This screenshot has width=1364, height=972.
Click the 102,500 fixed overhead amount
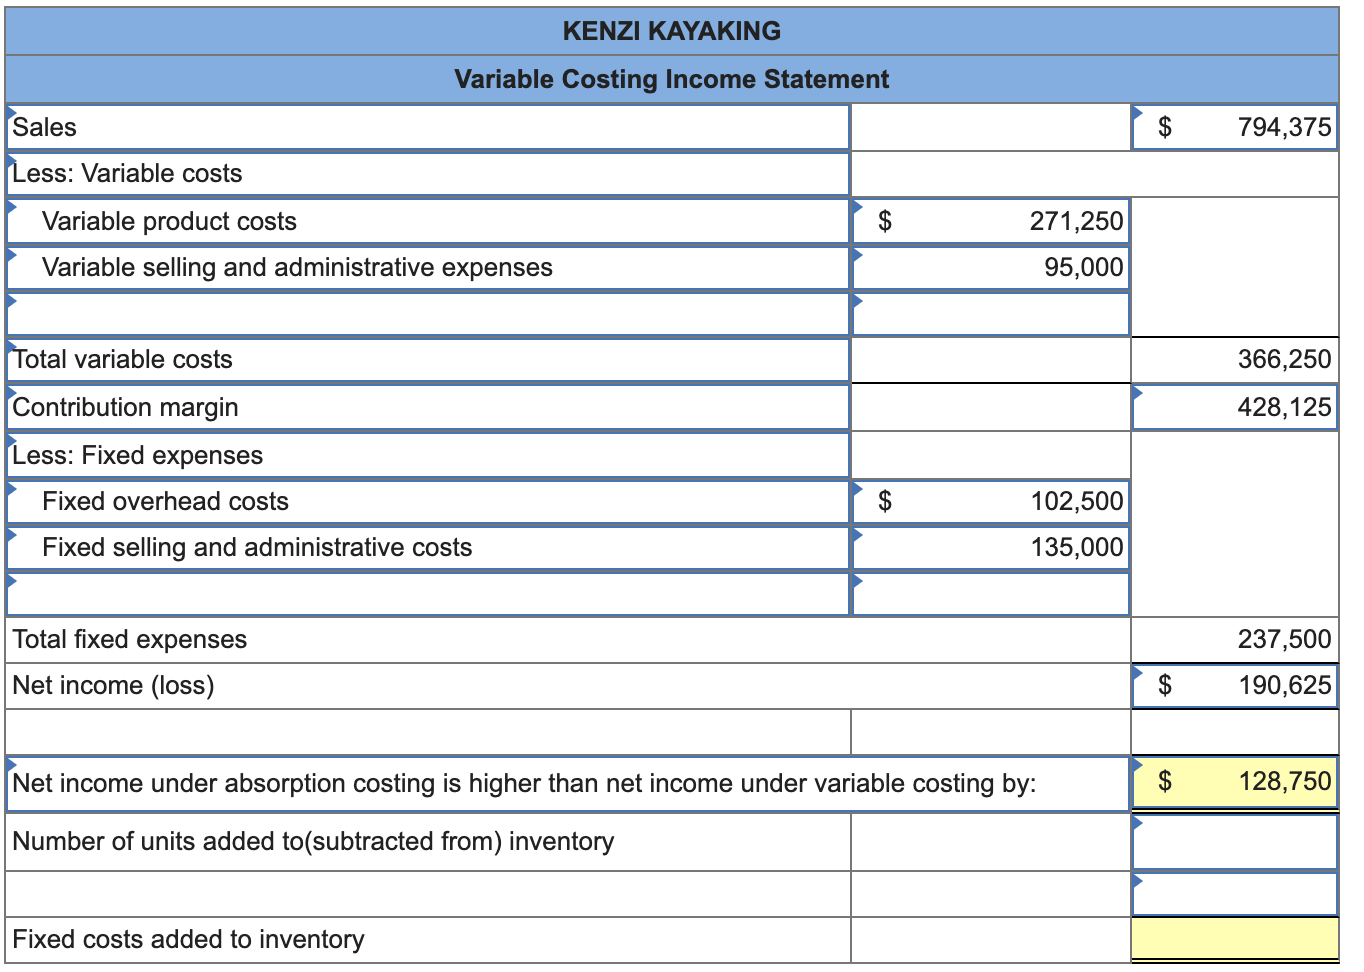991,501
